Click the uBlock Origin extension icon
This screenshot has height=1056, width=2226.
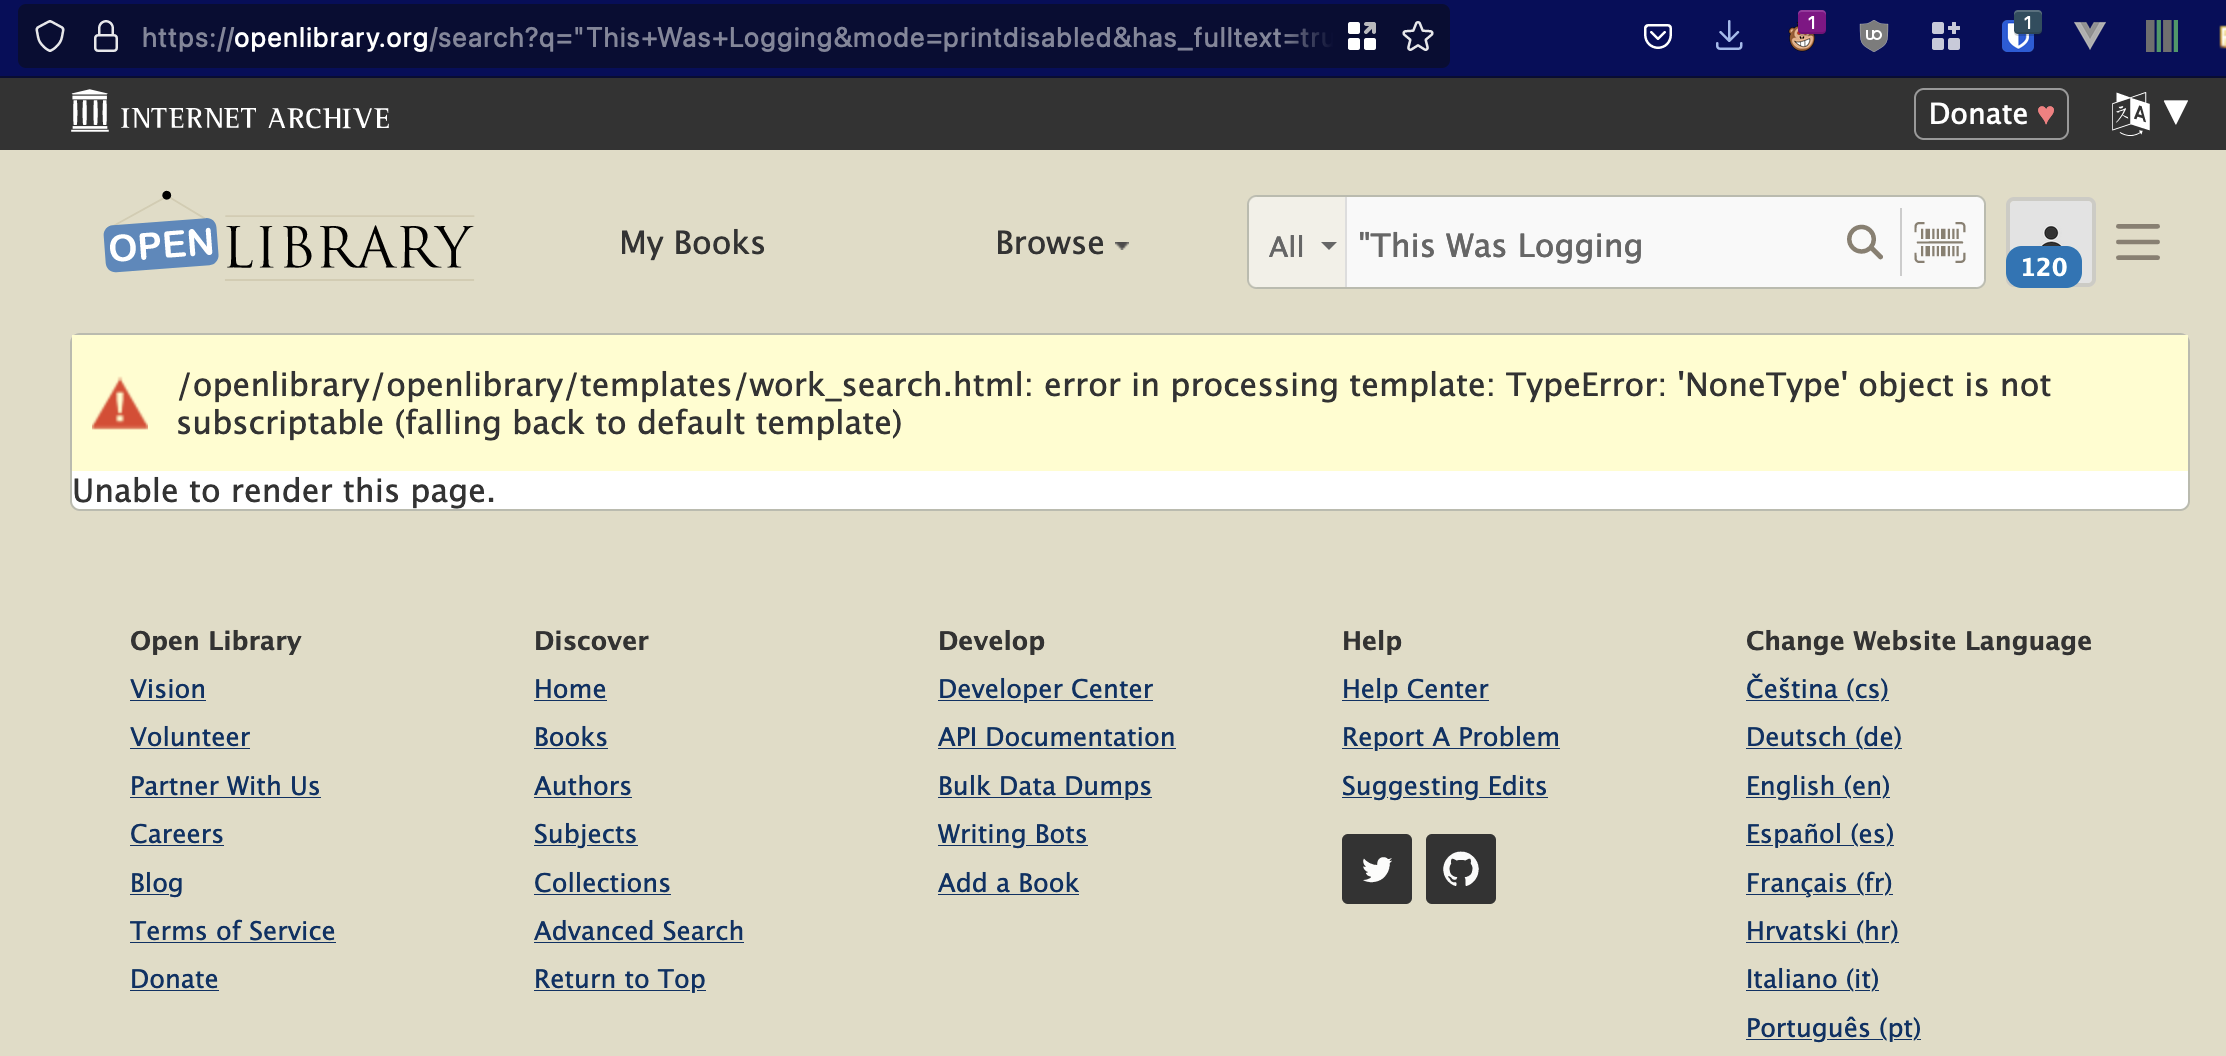pyautogui.click(x=1873, y=35)
